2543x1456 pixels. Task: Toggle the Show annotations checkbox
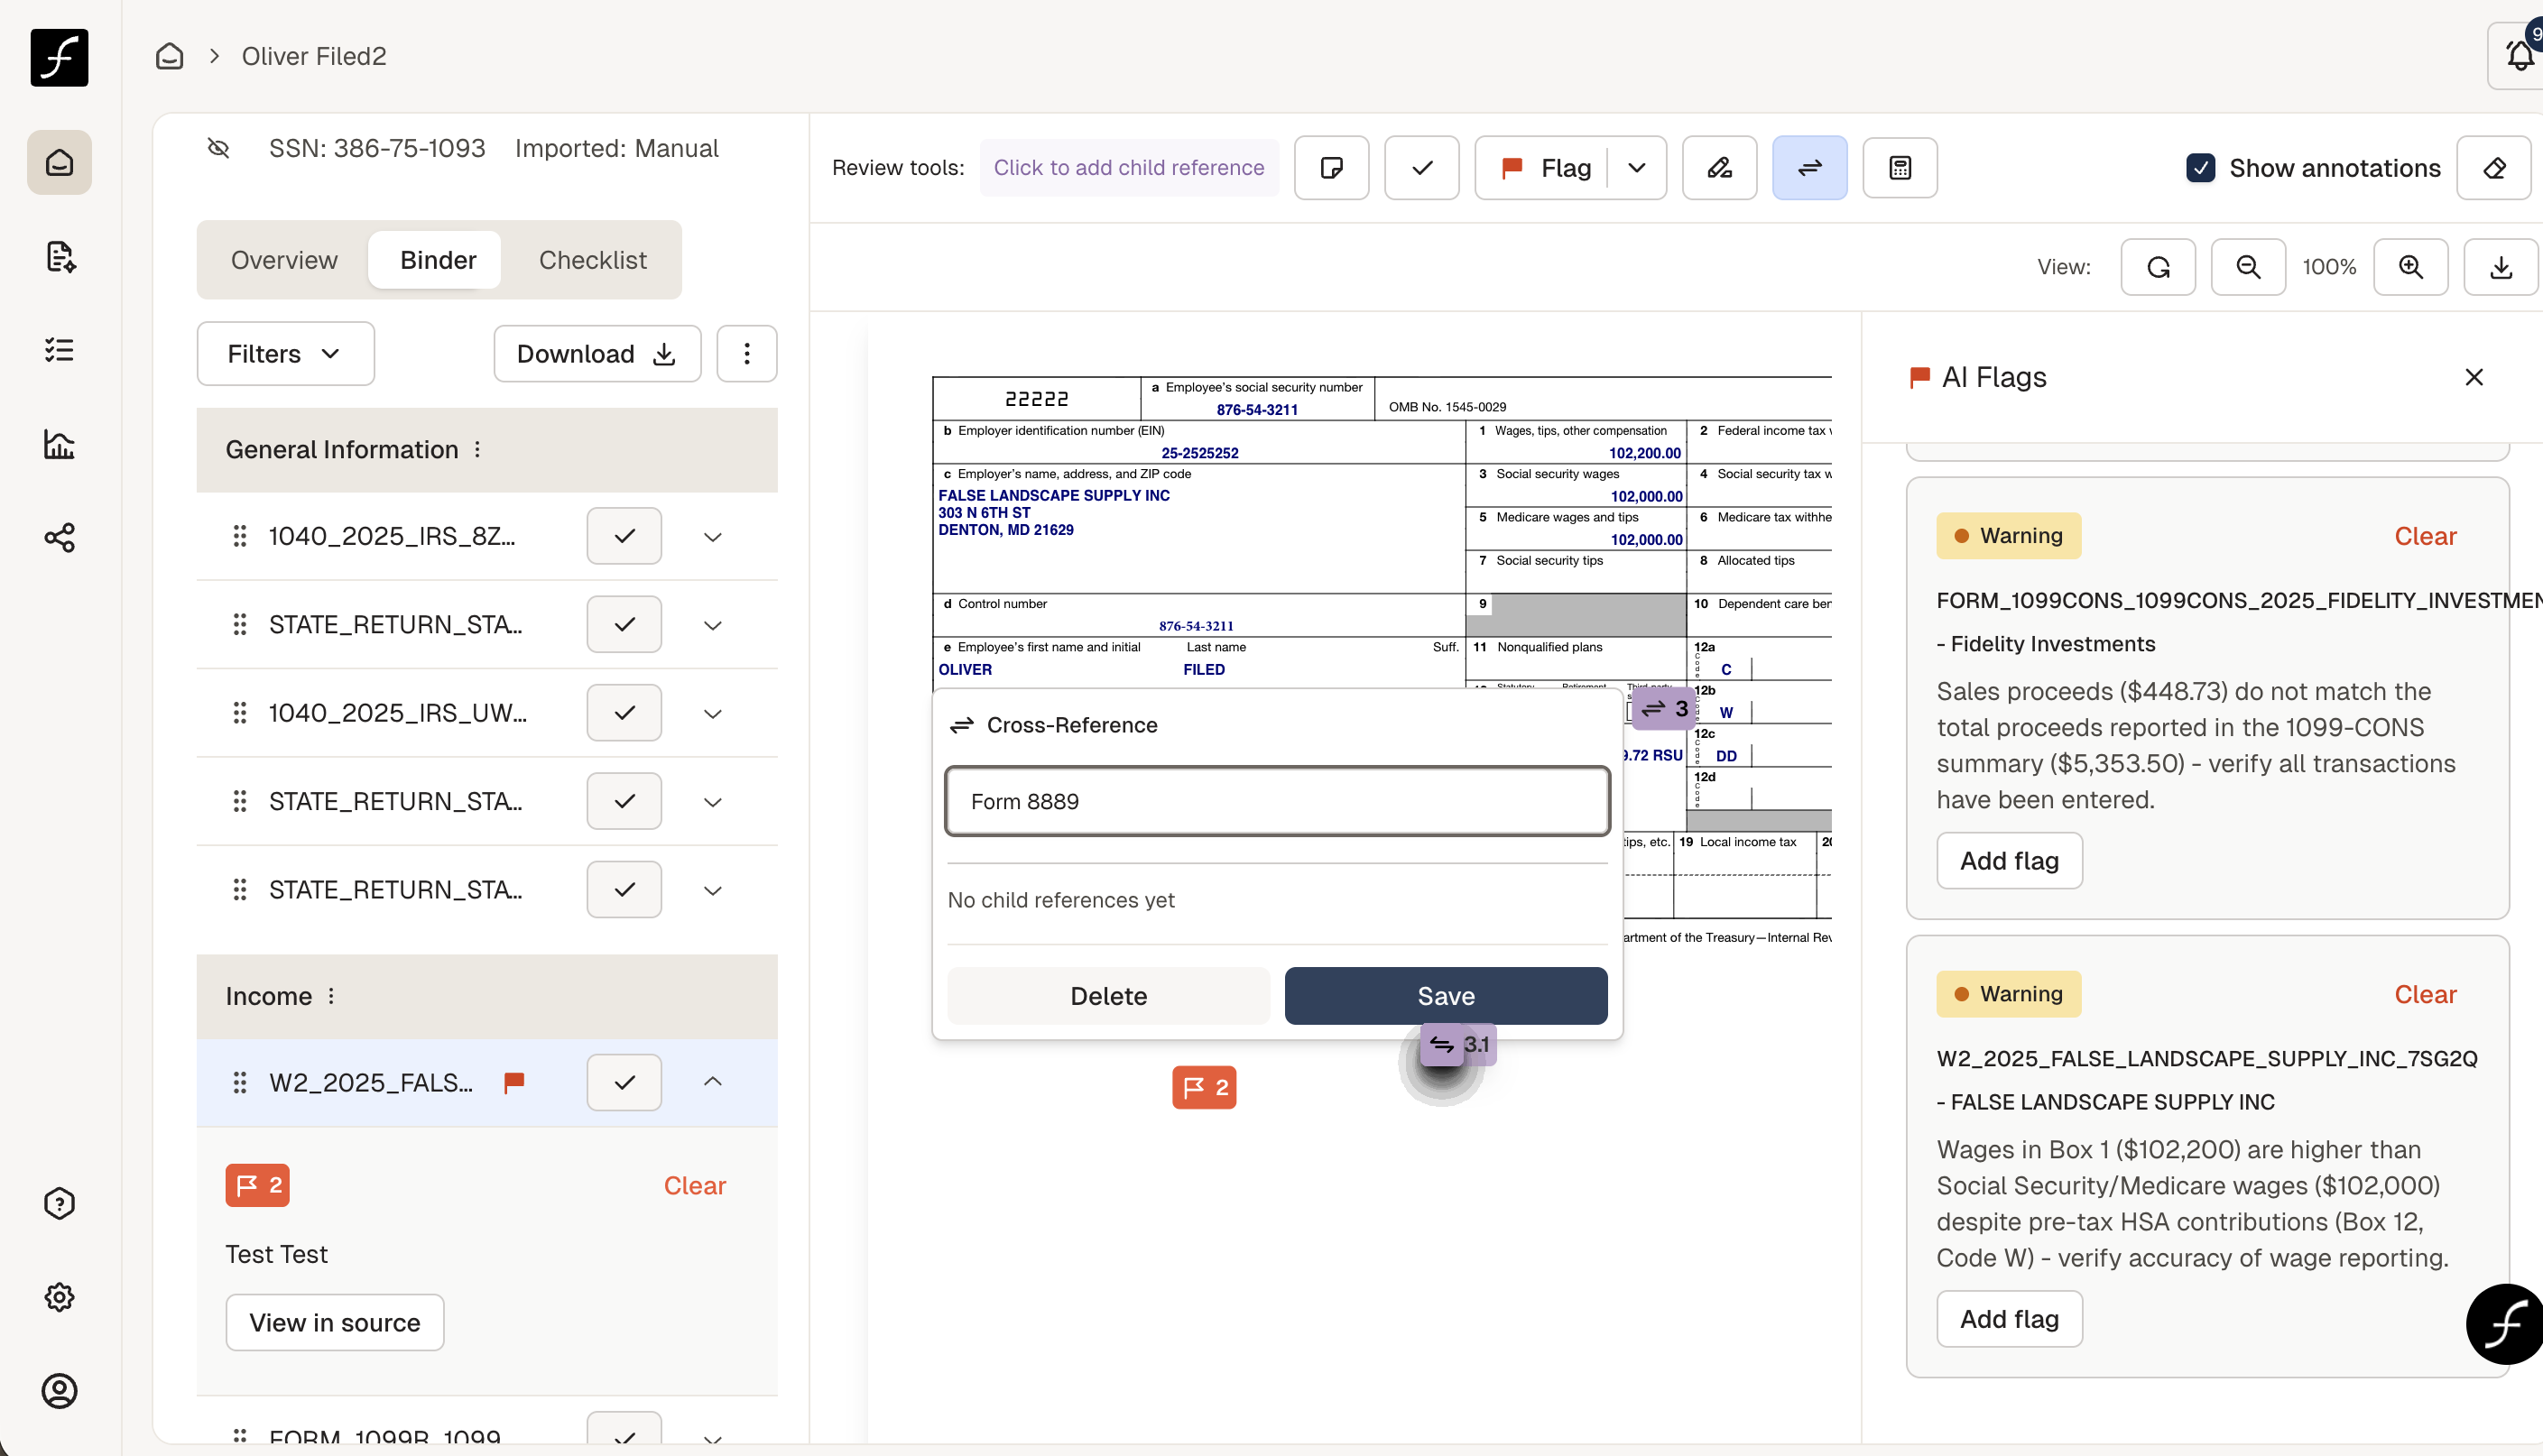(2200, 167)
